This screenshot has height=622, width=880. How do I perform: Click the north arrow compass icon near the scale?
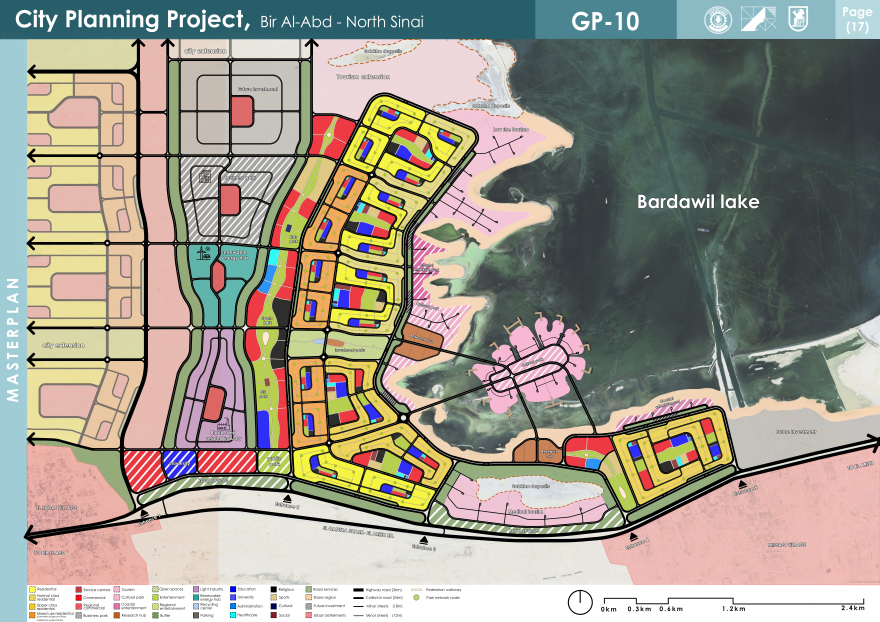pos(579,602)
